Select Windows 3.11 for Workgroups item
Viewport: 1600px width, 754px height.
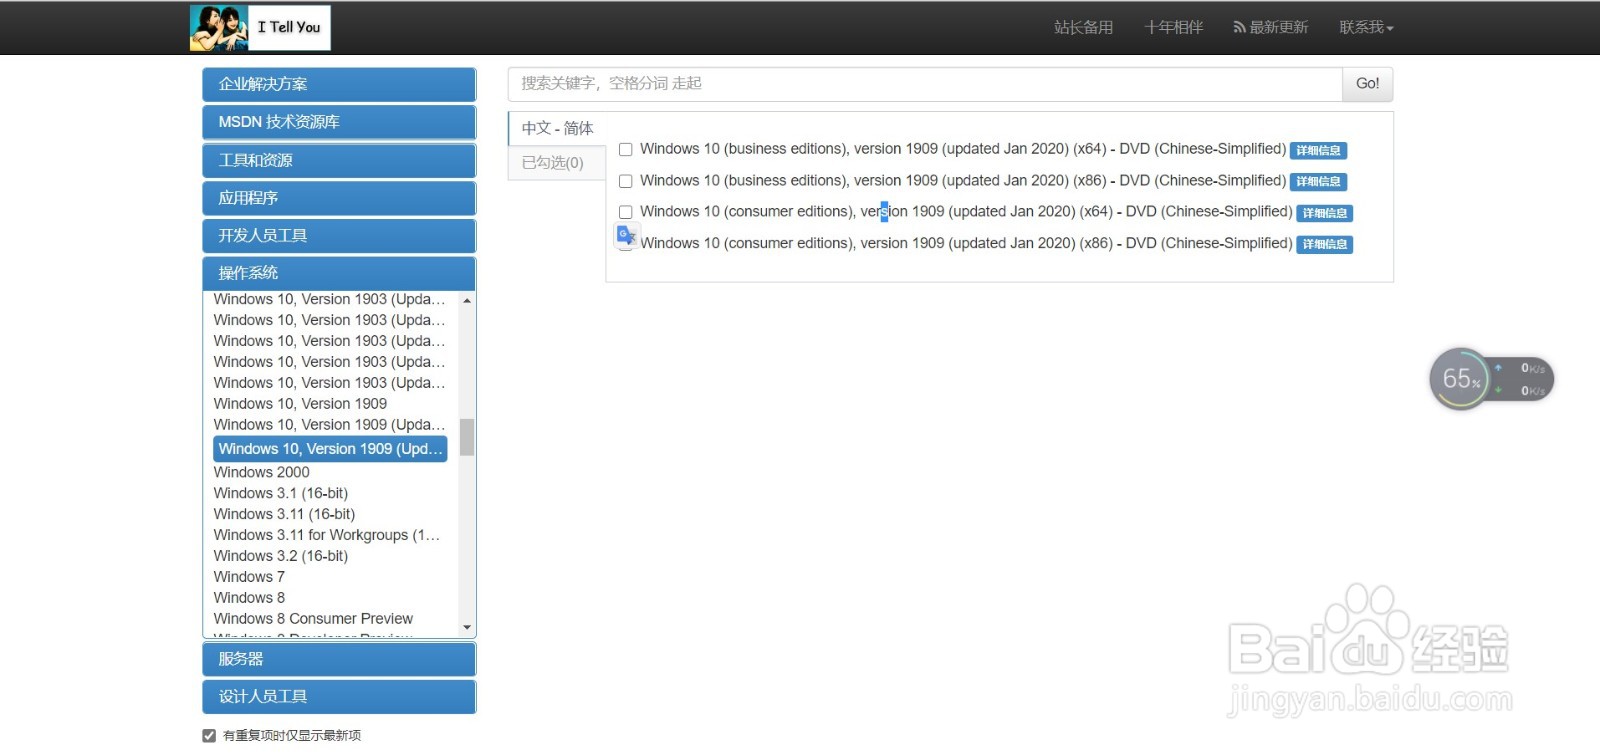click(327, 535)
